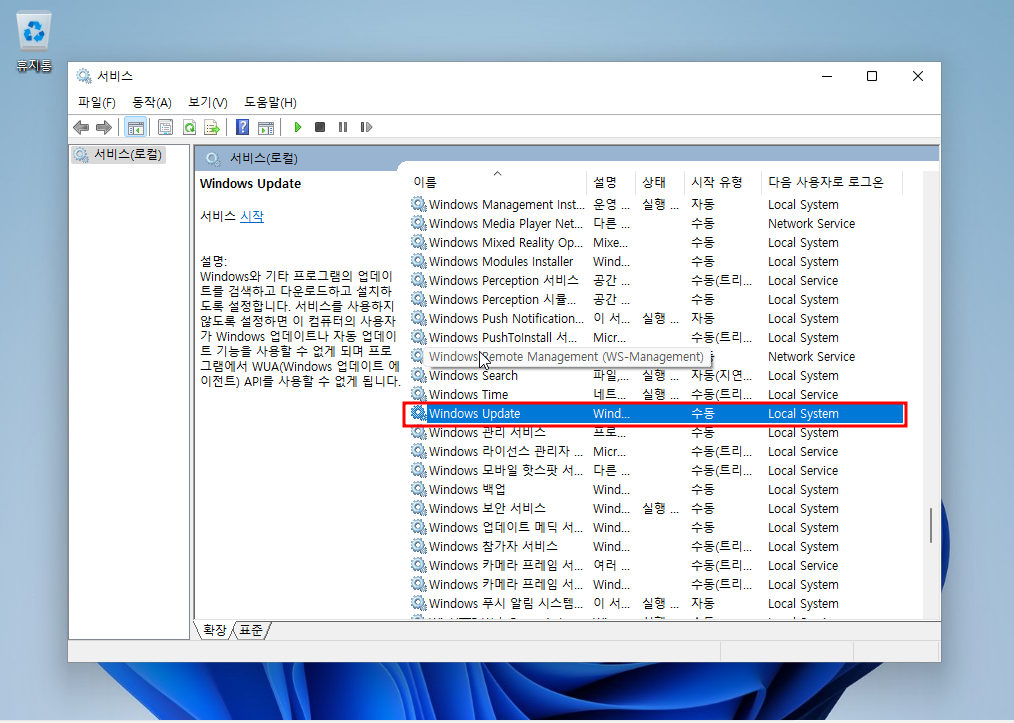Select Windows 관리 서비스 row
This screenshot has height=723, width=1014.
tap(656, 433)
